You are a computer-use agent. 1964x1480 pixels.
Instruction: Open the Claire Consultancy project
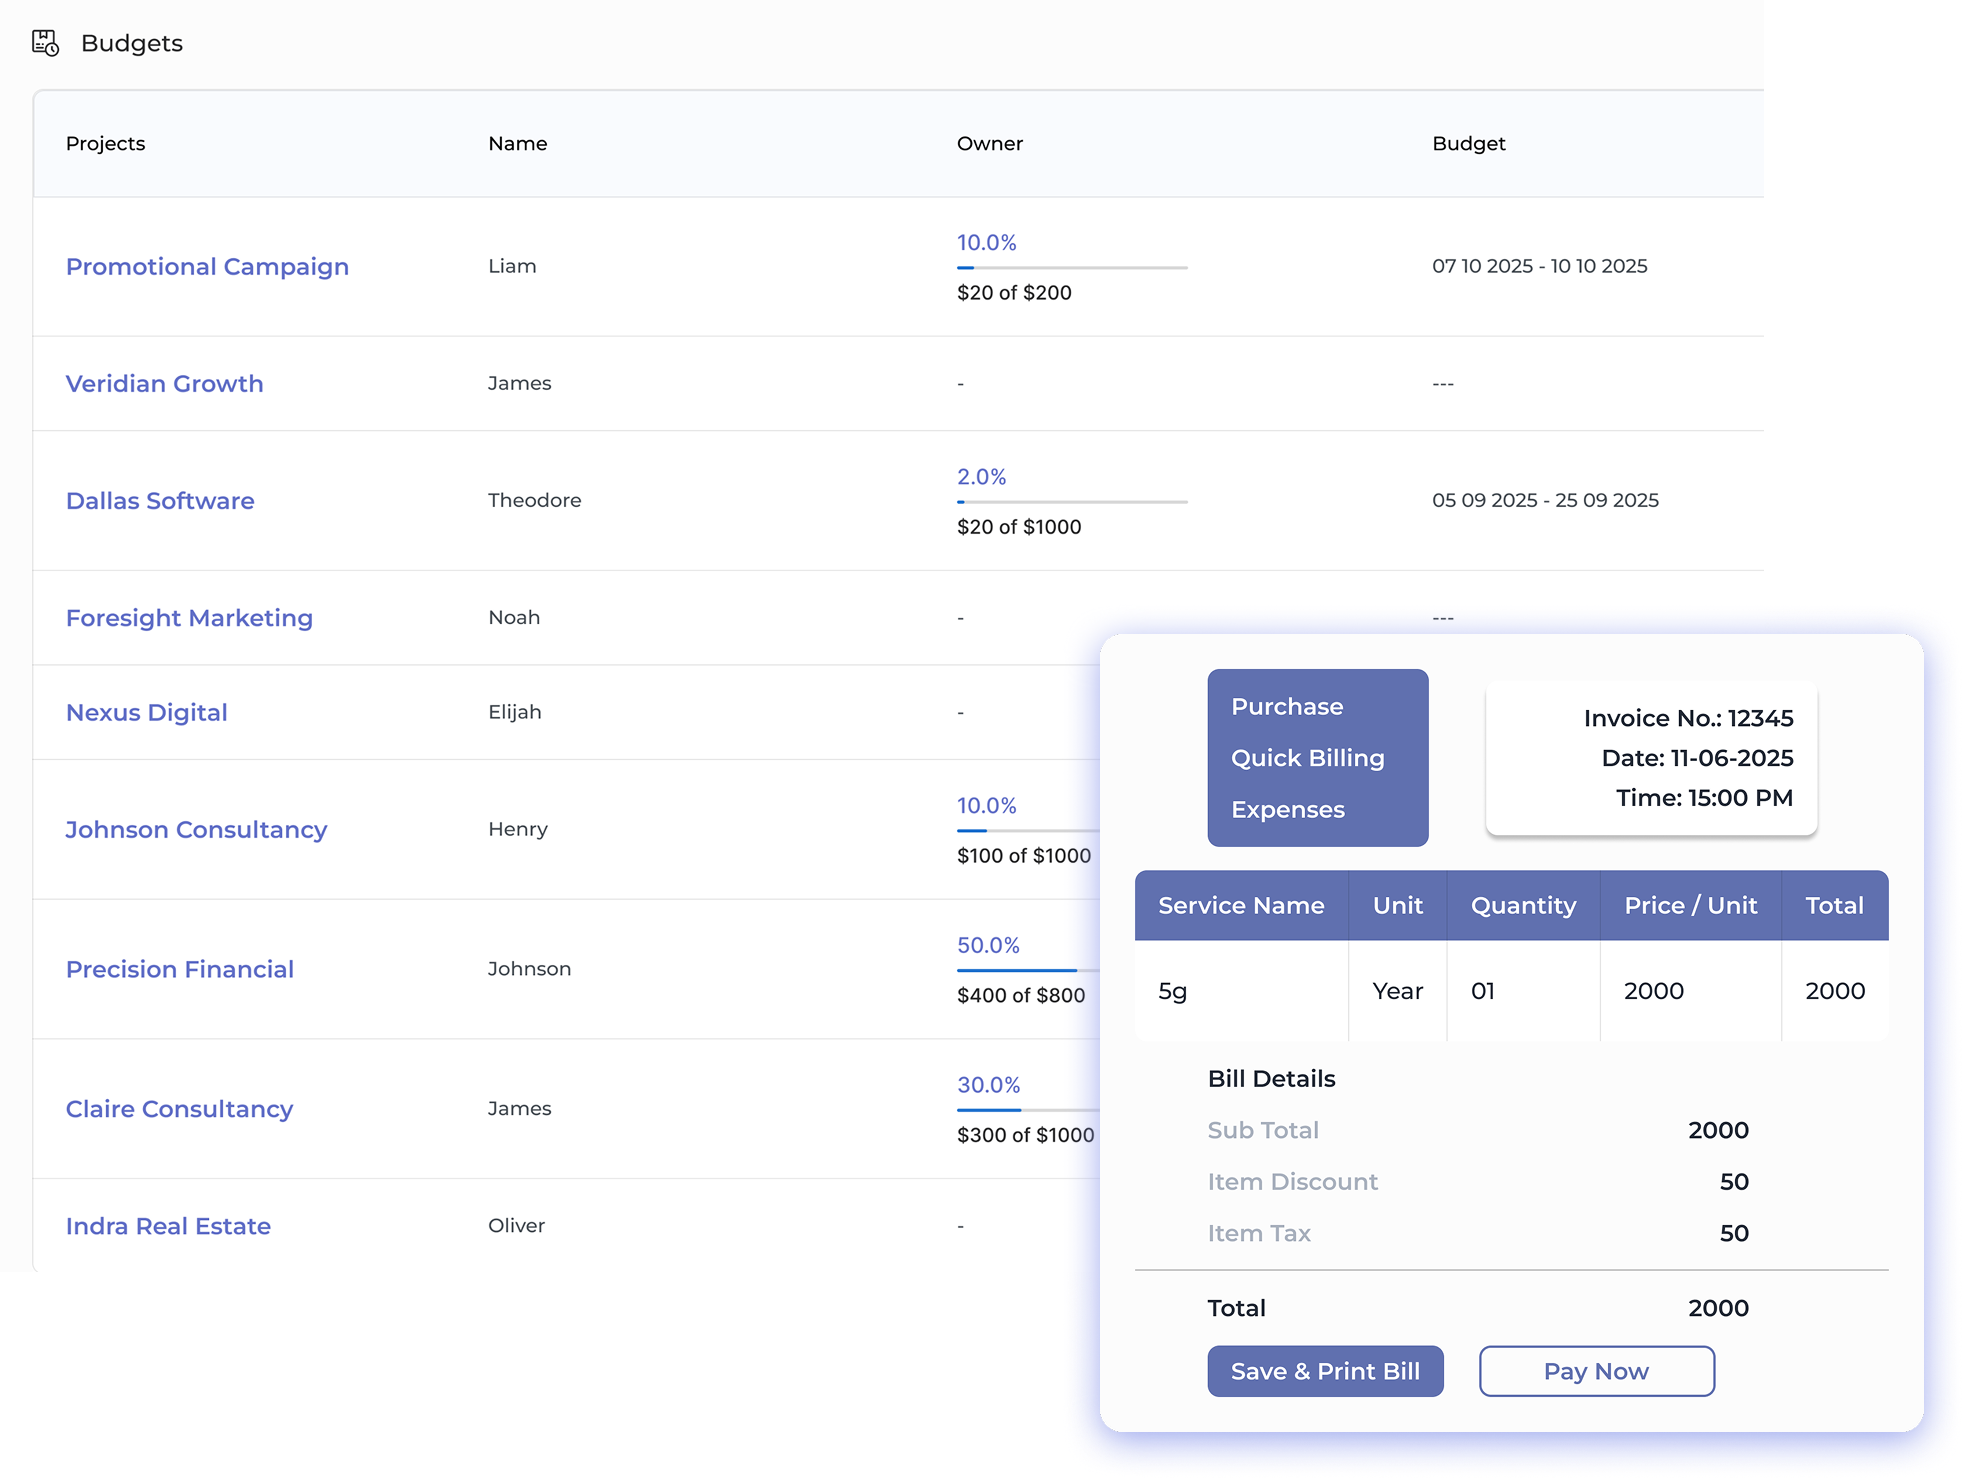(179, 1108)
